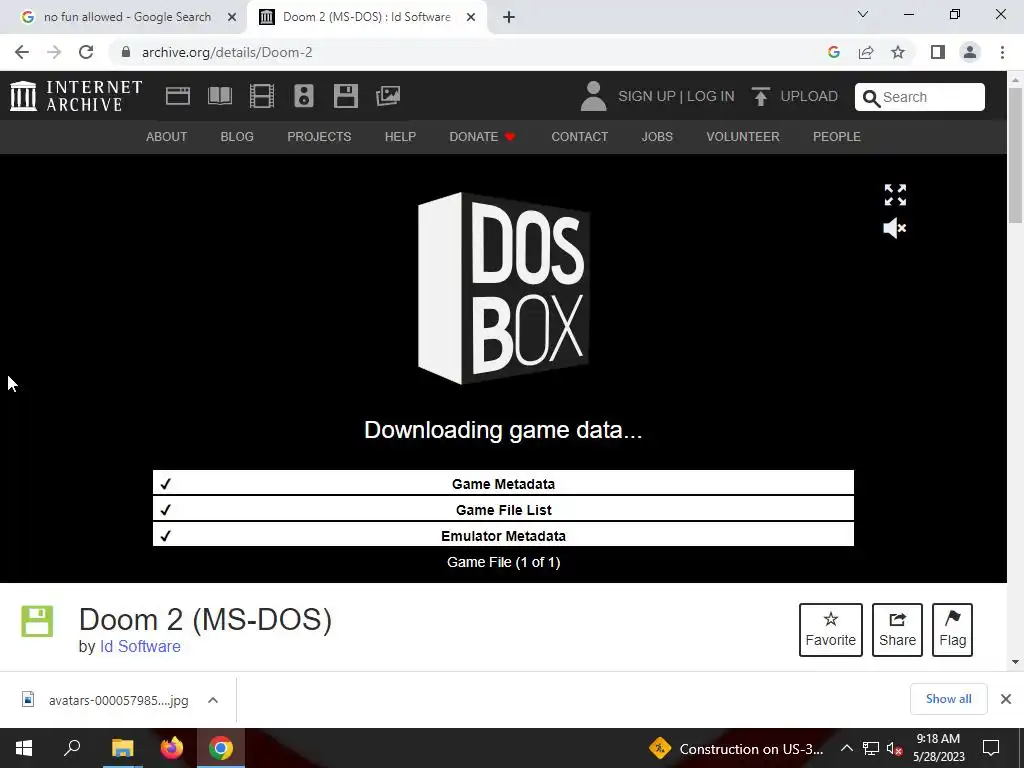The height and width of the screenshot is (768, 1024).
Task: View site information lock icon
Action: coord(126,52)
